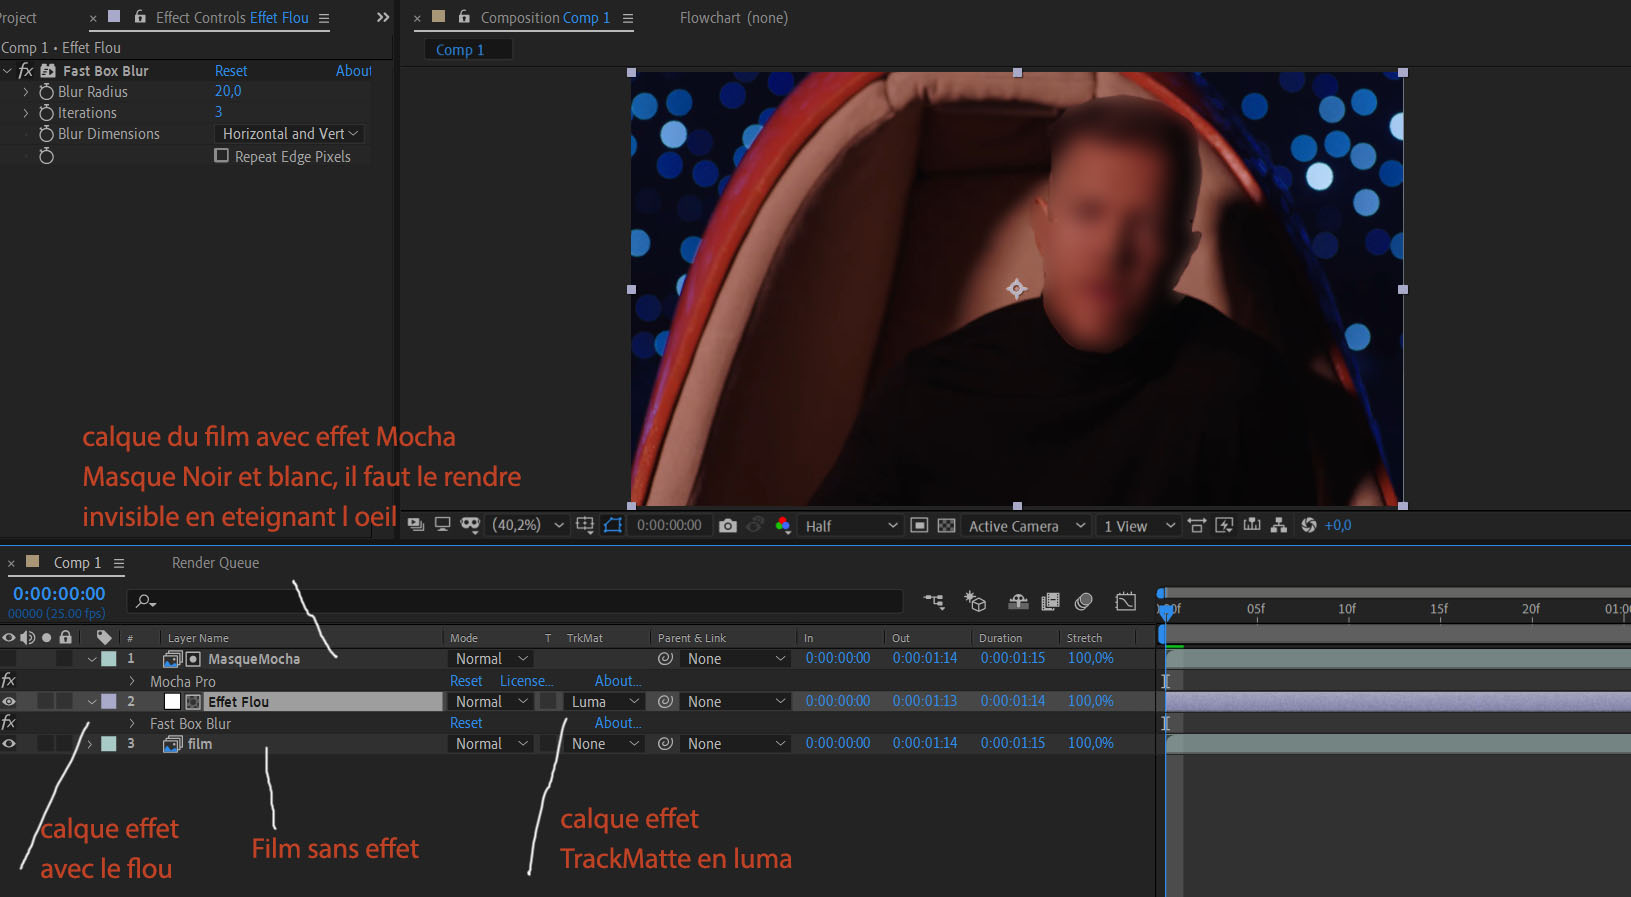This screenshot has width=1631, height=897.
Task: Open the 1 View layout dropdown
Action: (x=1139, y=525)
